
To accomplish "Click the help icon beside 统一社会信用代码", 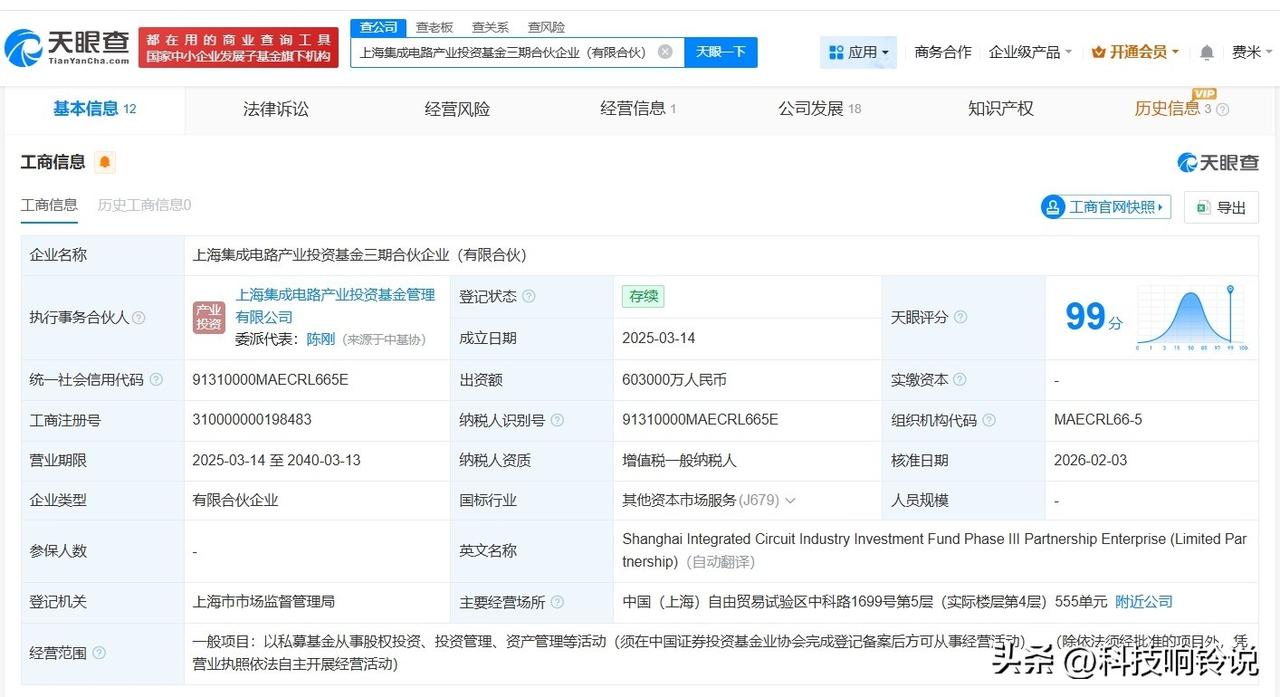I will pyautogui.click(x=155, y=380).
